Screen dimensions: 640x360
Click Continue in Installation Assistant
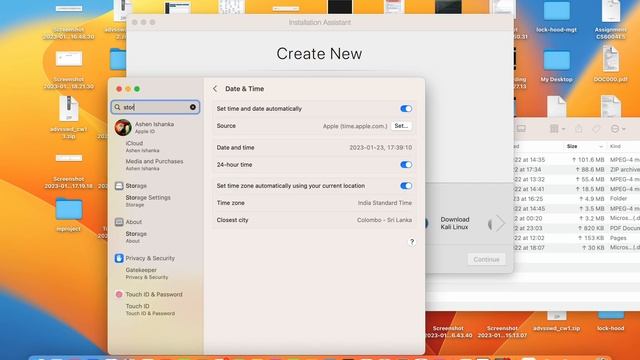click(x=486, y=259)
